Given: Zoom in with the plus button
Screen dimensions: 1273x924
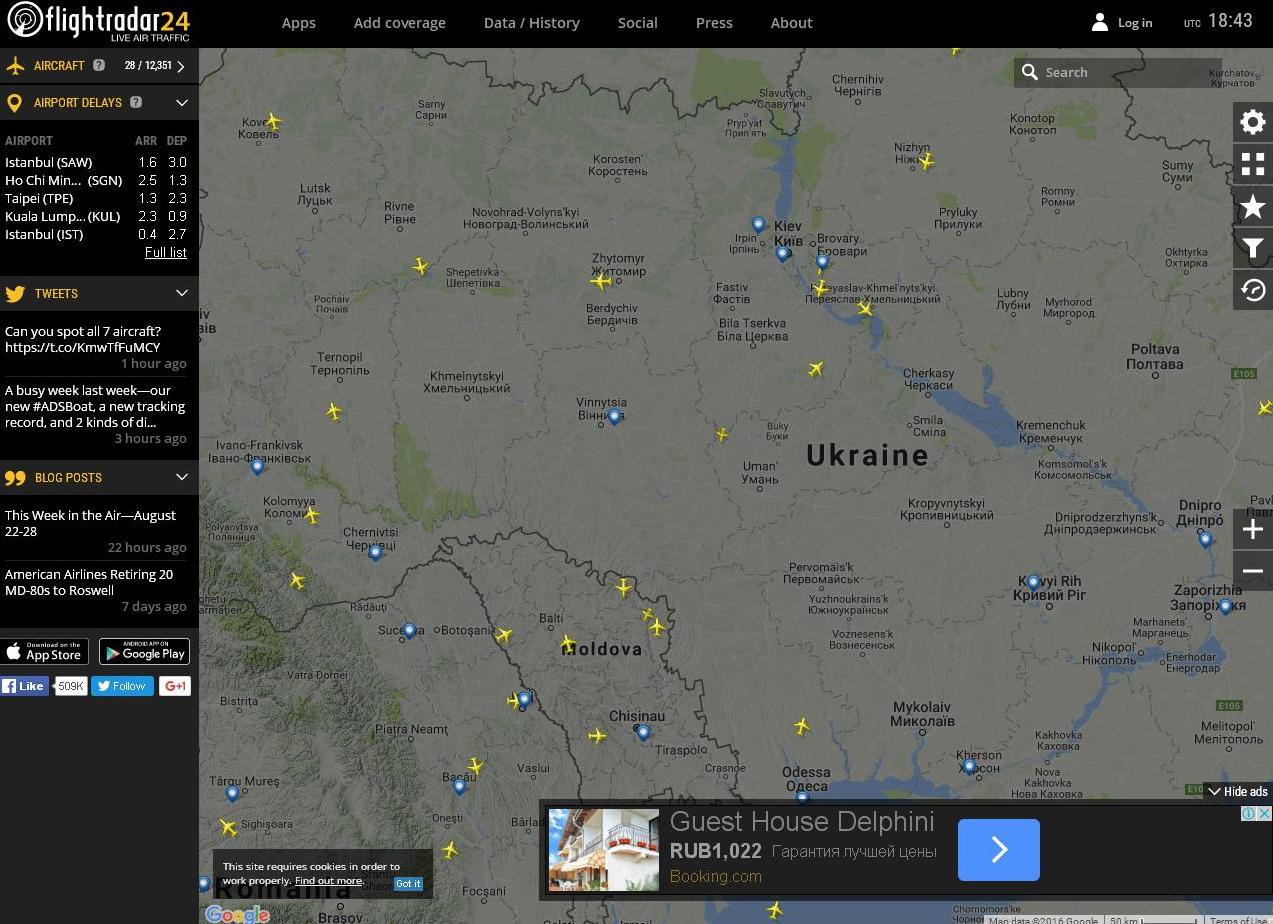Looking at the screenshot, I should coord(1252,529).
